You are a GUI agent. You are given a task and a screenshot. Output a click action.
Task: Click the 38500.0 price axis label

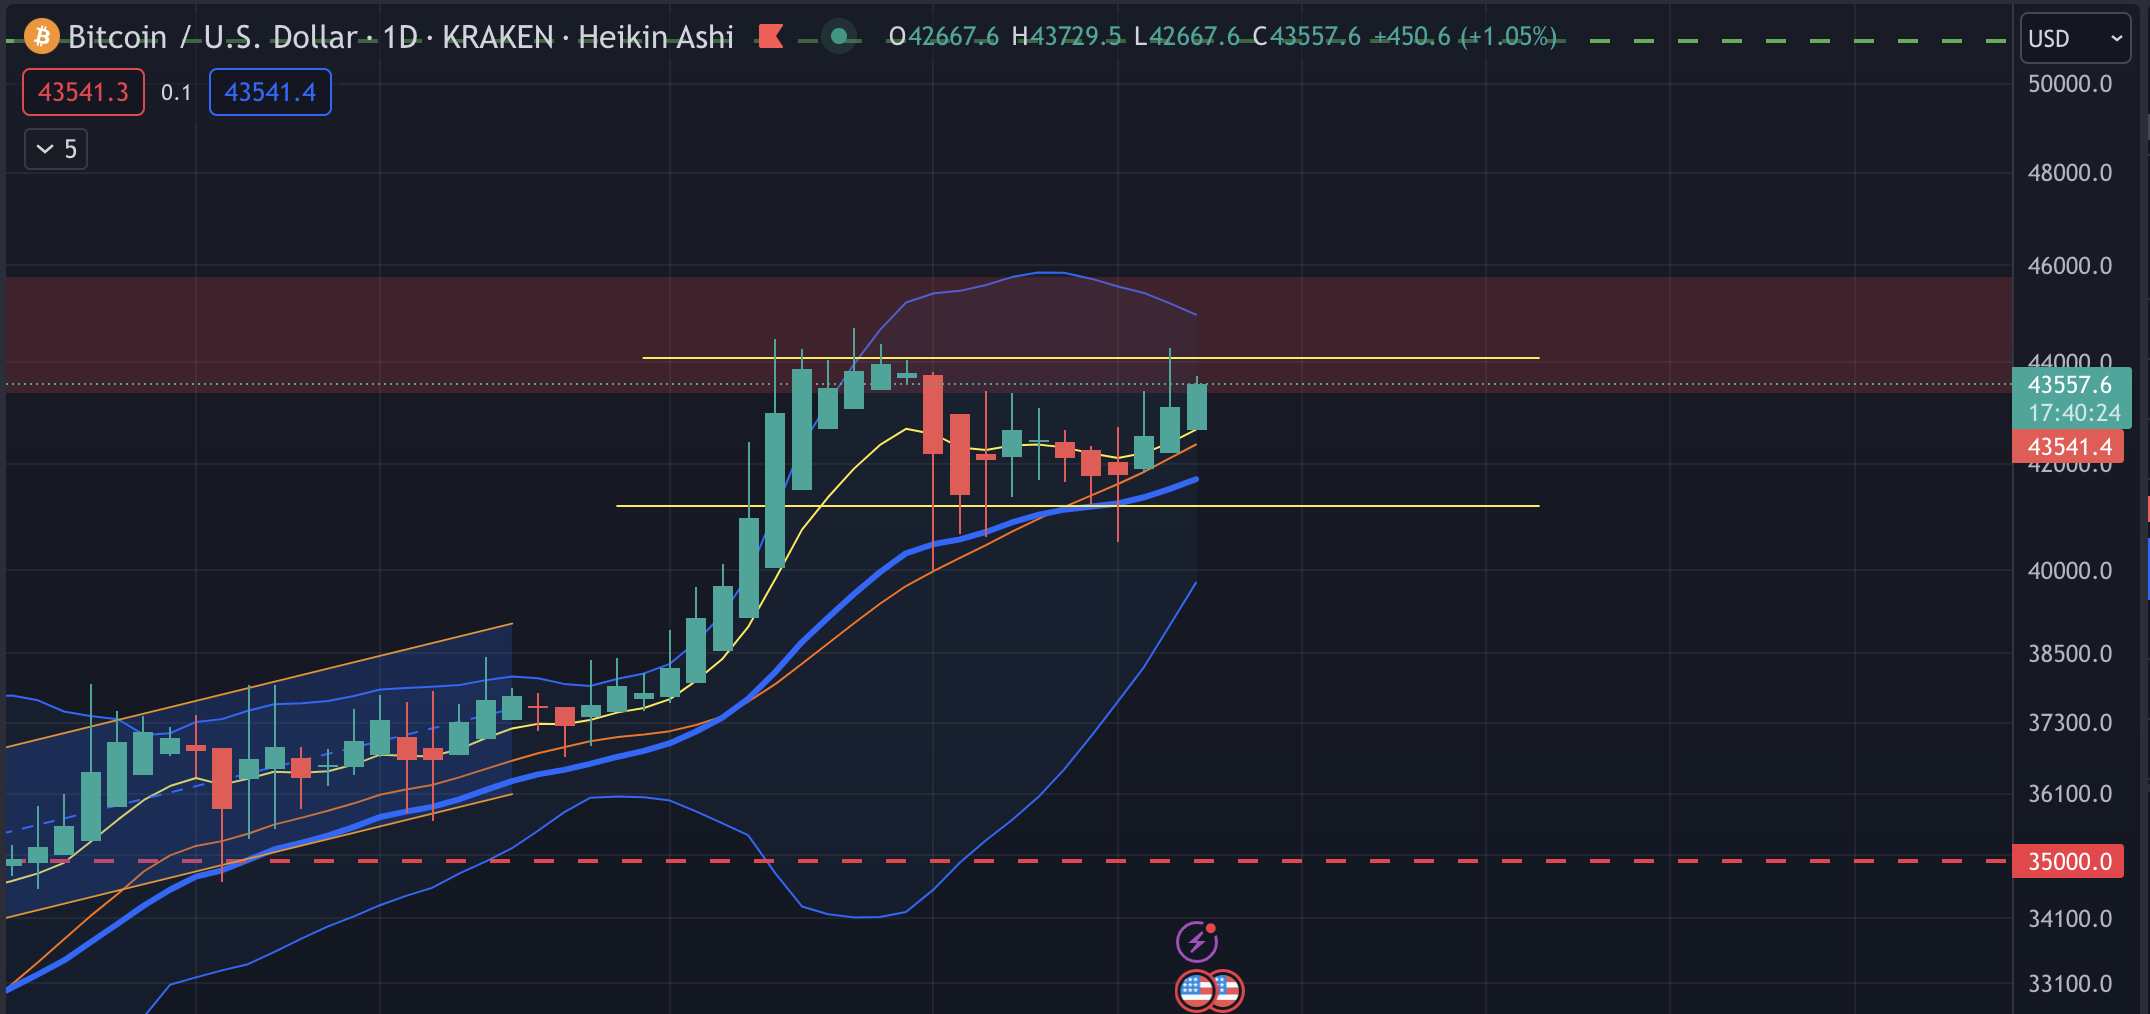coord(2070,654)
